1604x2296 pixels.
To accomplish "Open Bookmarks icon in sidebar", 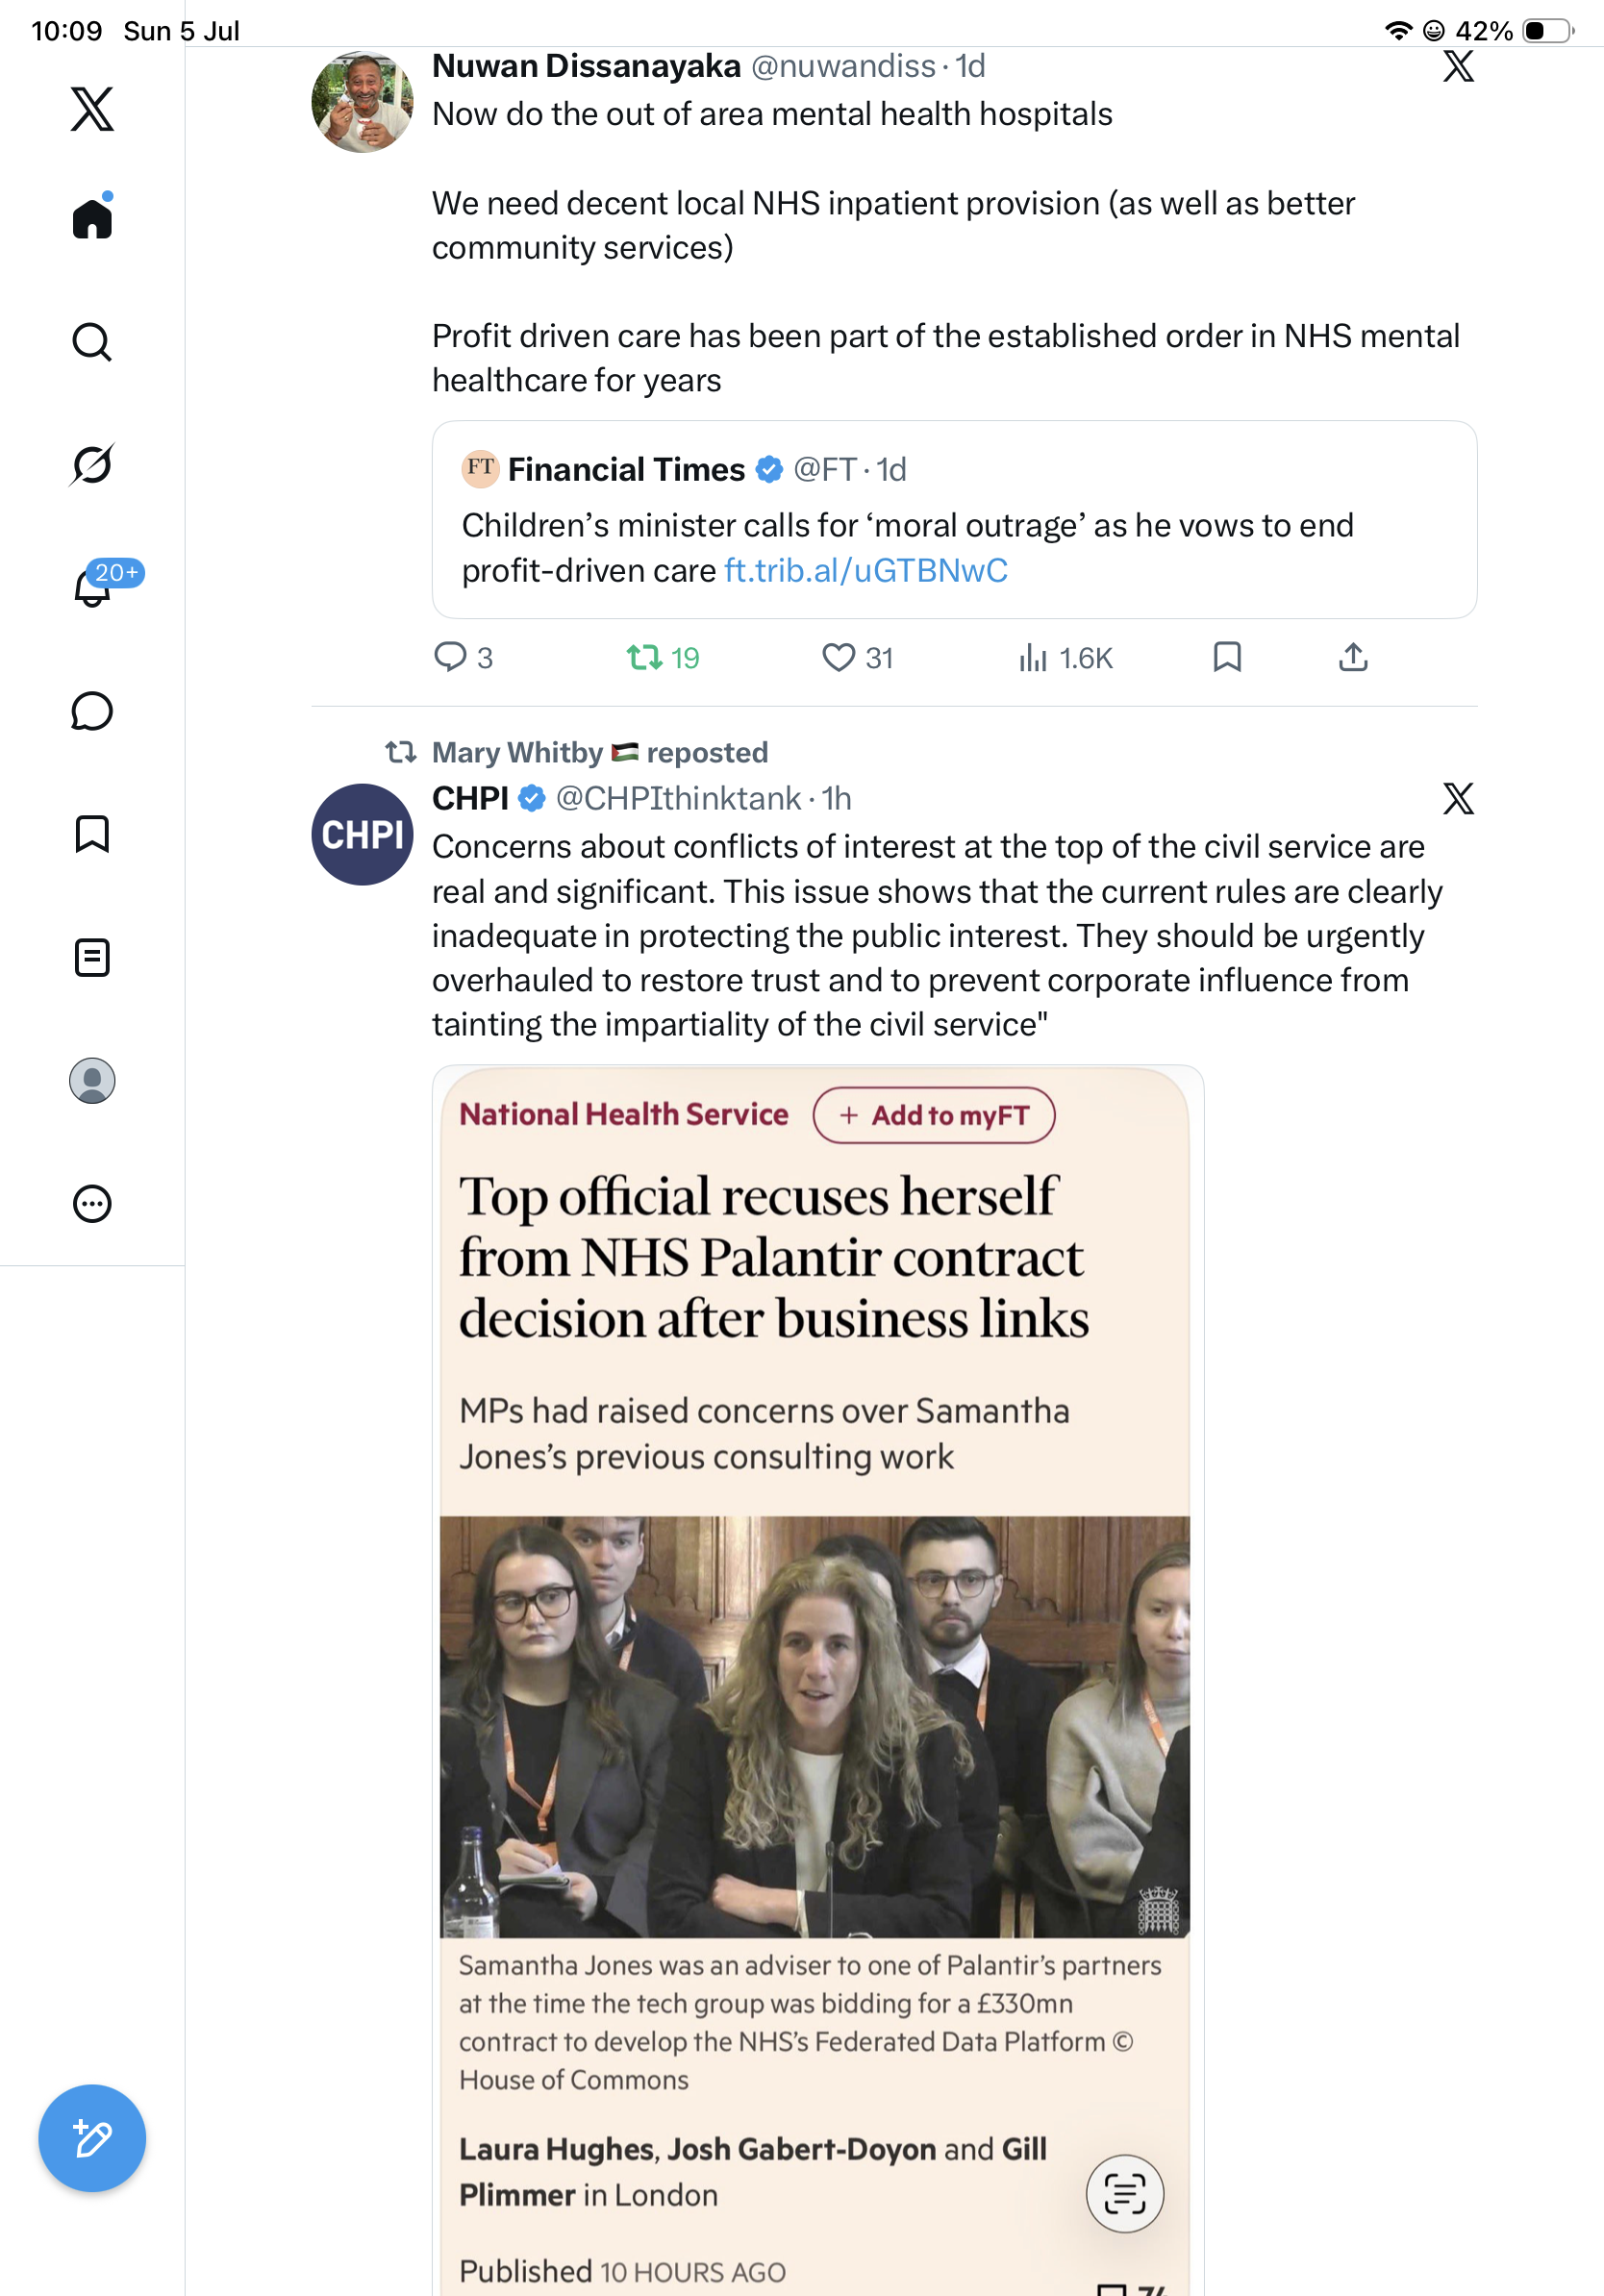I will pyautogui.click(x=92, y=834).
